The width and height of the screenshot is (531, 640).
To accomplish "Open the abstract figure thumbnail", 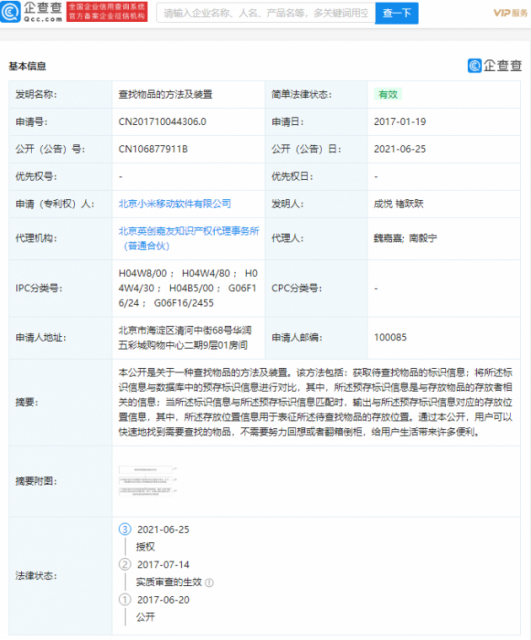I will click(x=147, y=481).
